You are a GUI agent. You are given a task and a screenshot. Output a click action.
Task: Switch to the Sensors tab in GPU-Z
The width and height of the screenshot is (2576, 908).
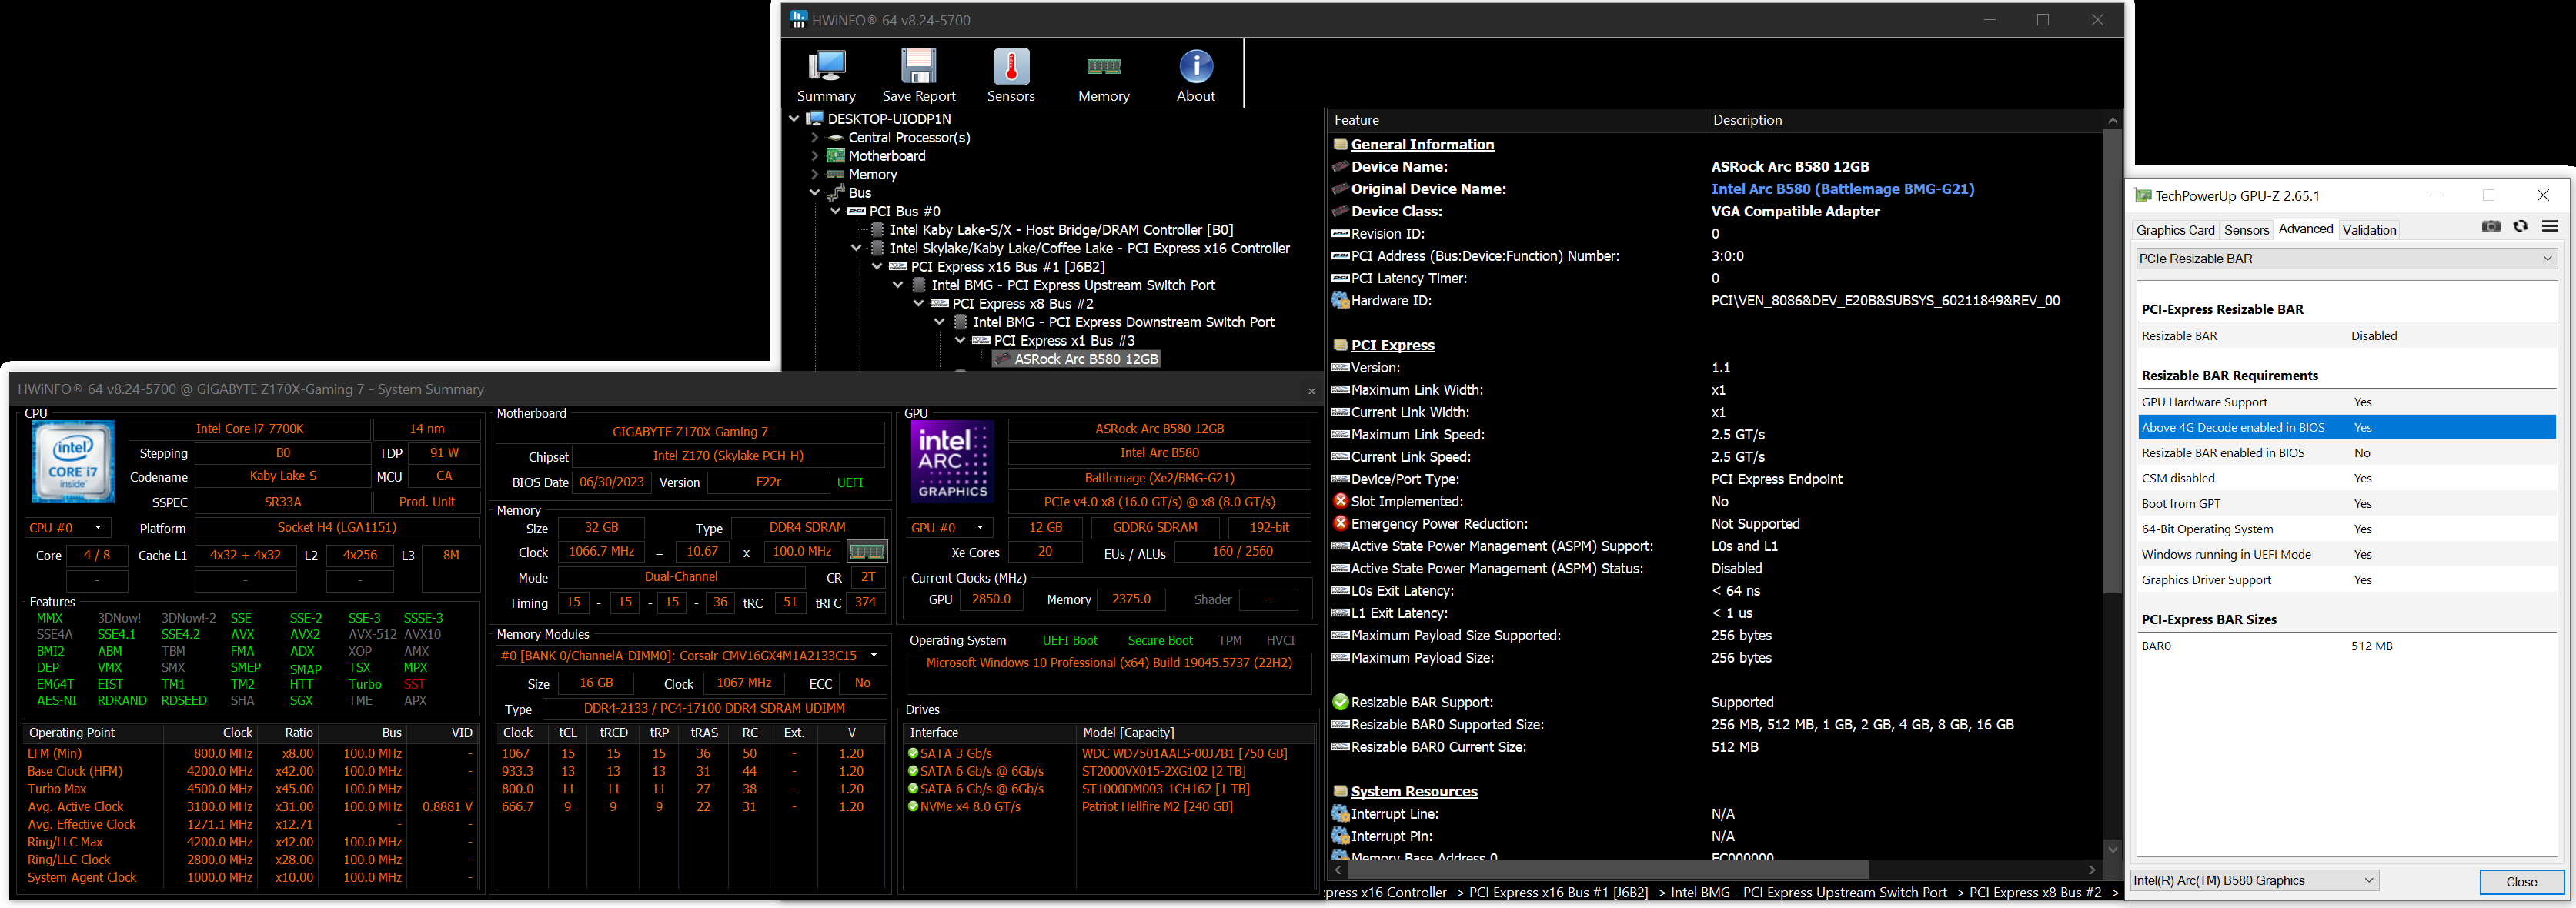coord(2246,230)
